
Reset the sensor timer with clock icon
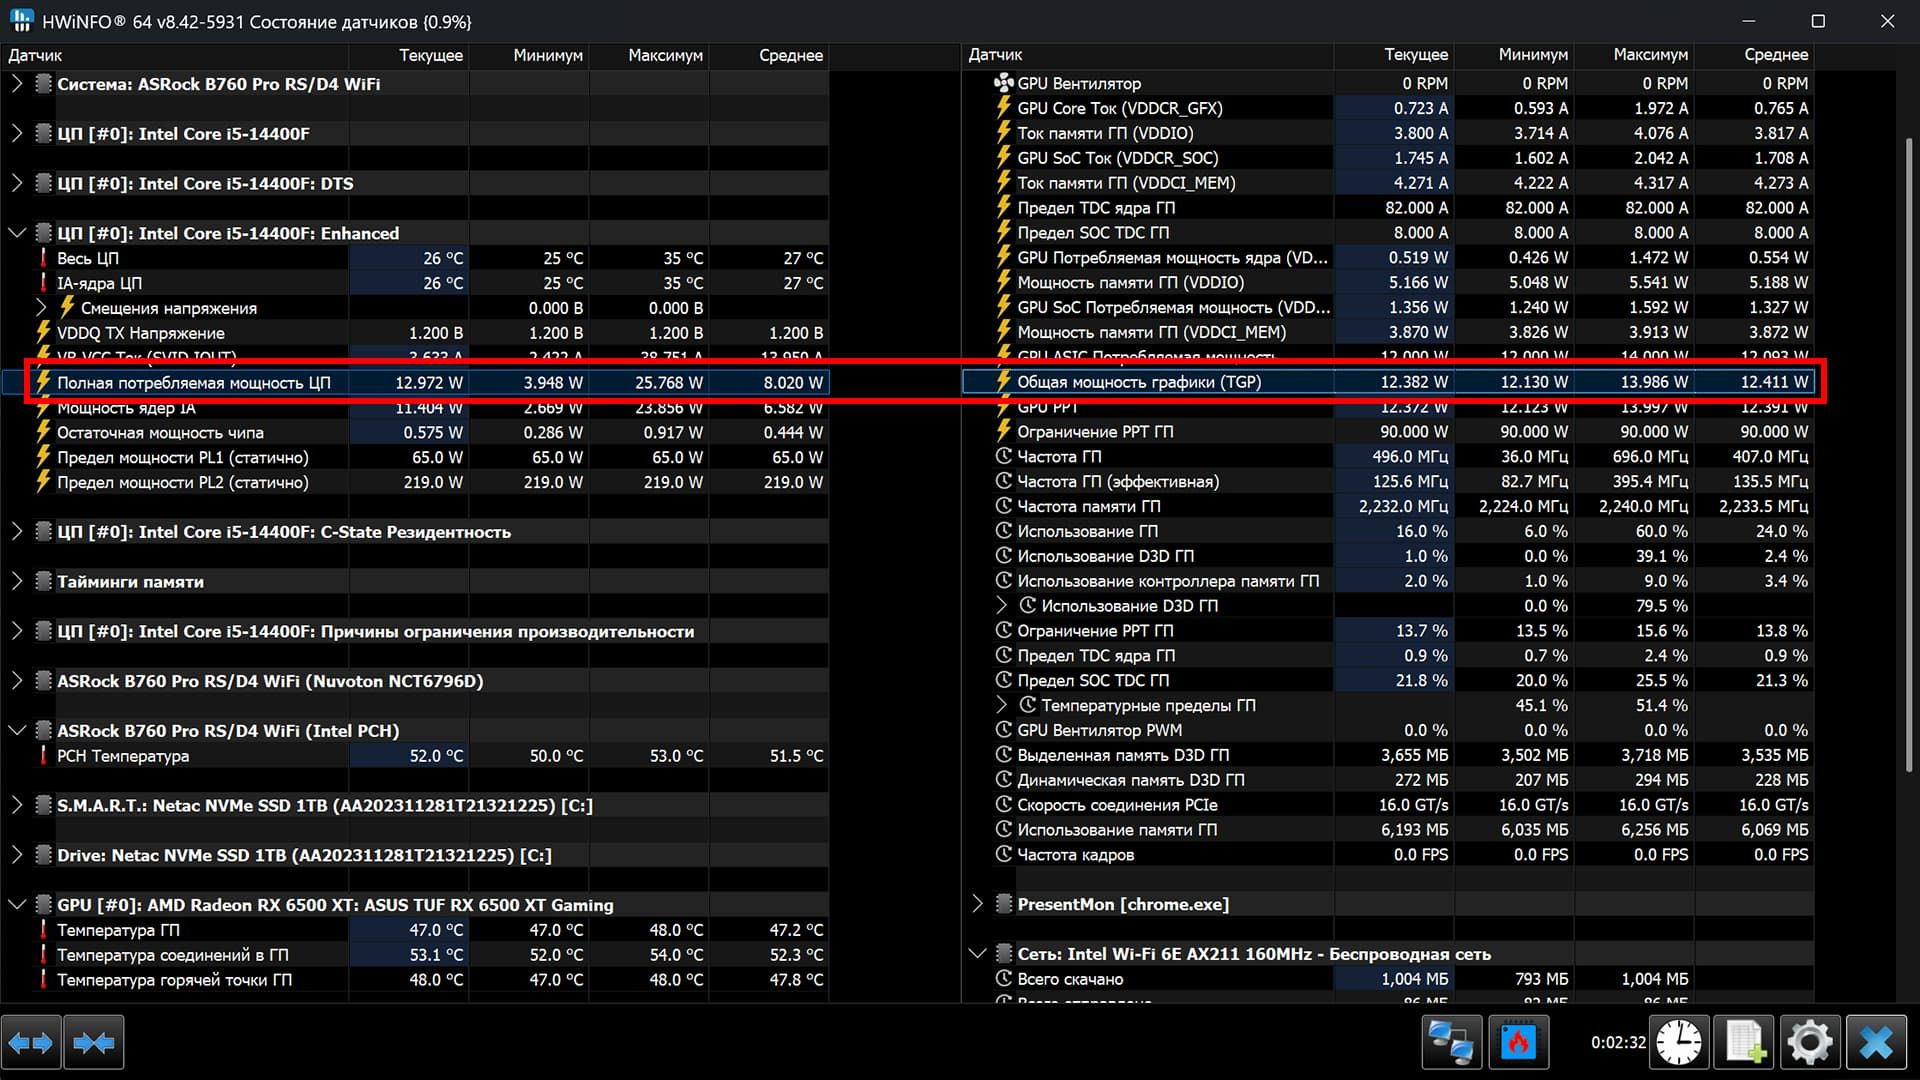point(1678,1043)
